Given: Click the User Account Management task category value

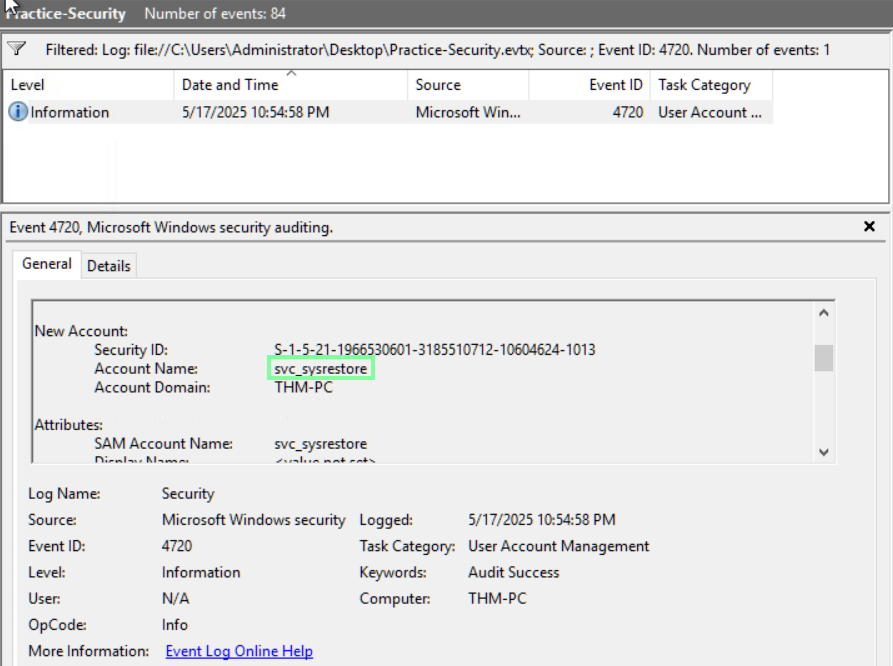Looking at the screenshot, I should coord(558,546).
